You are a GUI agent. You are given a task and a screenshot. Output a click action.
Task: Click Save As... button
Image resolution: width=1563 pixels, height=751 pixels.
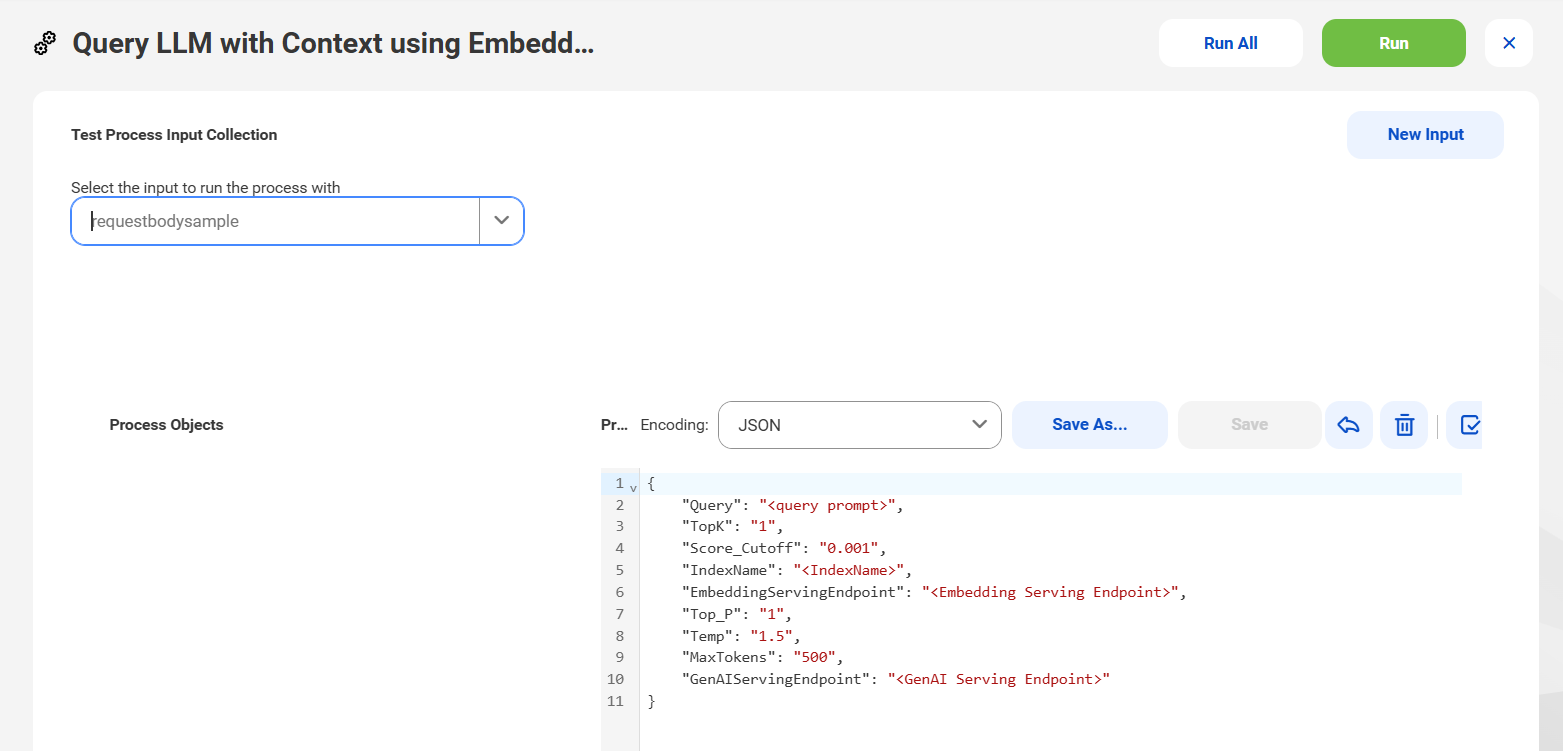pos(1090,425)
